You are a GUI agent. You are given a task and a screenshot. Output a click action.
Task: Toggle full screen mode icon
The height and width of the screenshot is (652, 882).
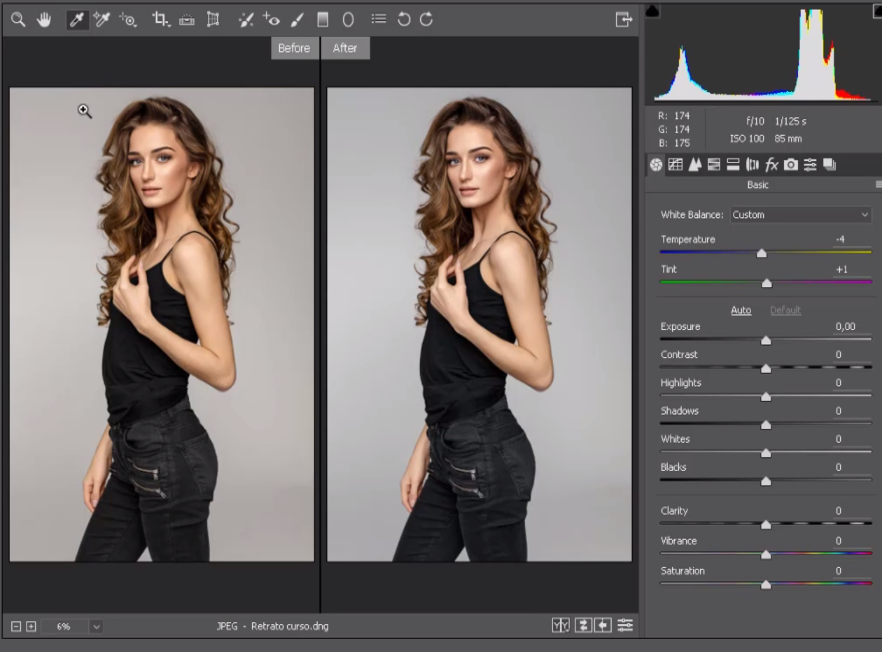click(x=623, y=19)
